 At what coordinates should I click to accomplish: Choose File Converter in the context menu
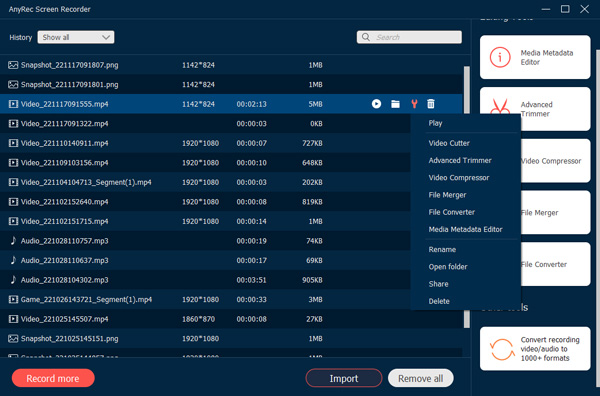[x=452, y=212]
